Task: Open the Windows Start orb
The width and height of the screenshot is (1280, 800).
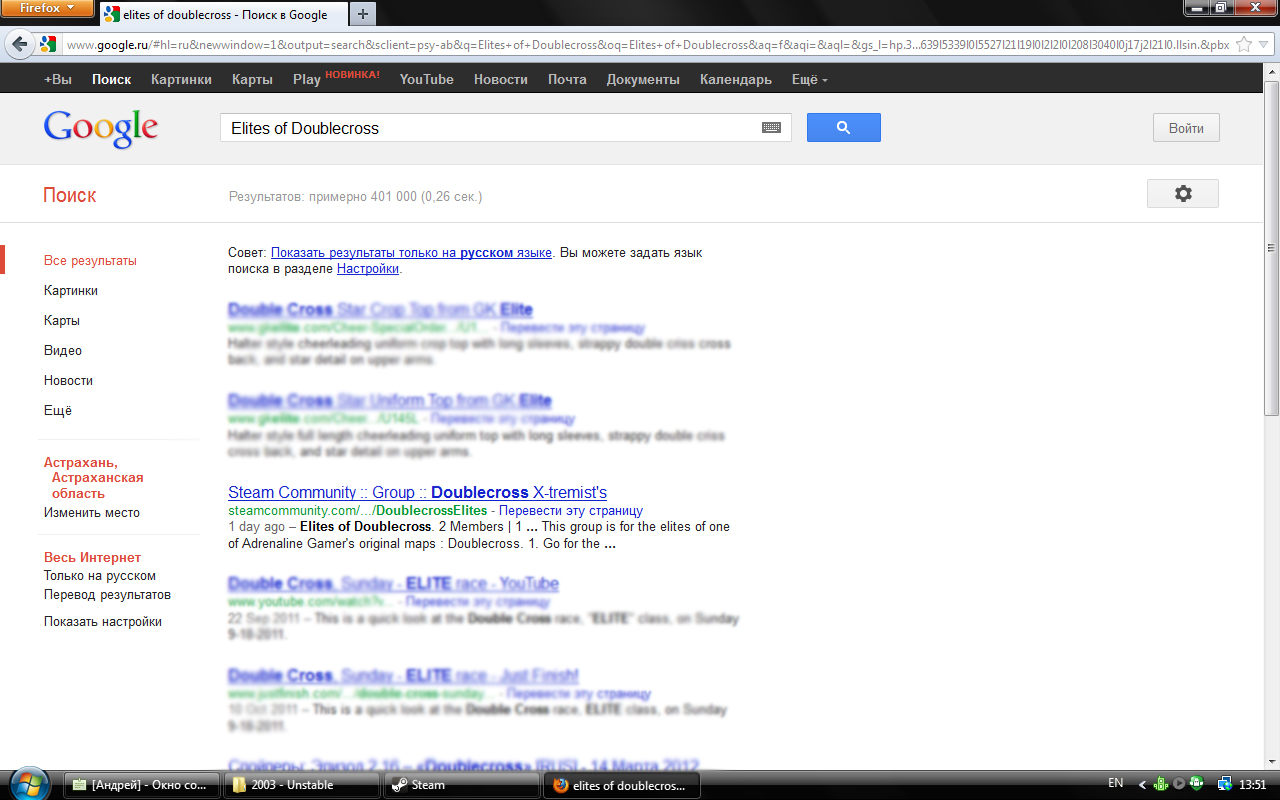Action: pos(28,784)
